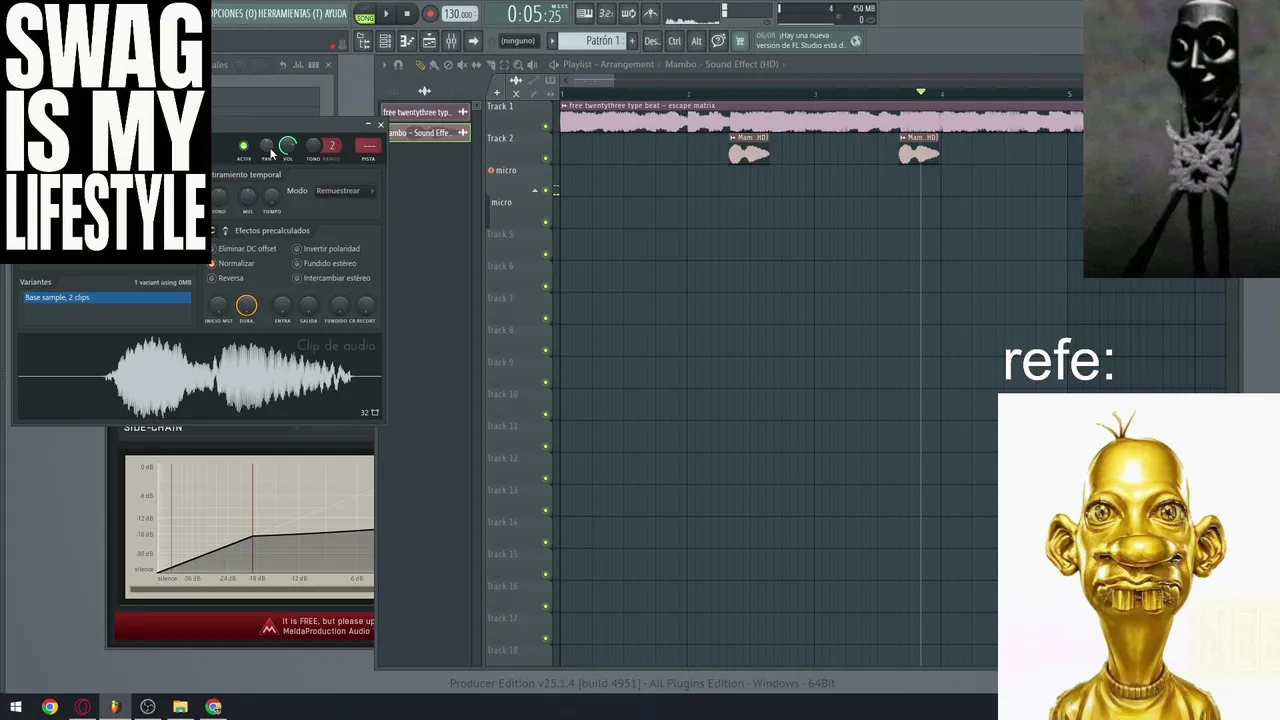This screenshot has height=720, width=1280.
Task: Click the DURA. knob
Action: (246, 306)
